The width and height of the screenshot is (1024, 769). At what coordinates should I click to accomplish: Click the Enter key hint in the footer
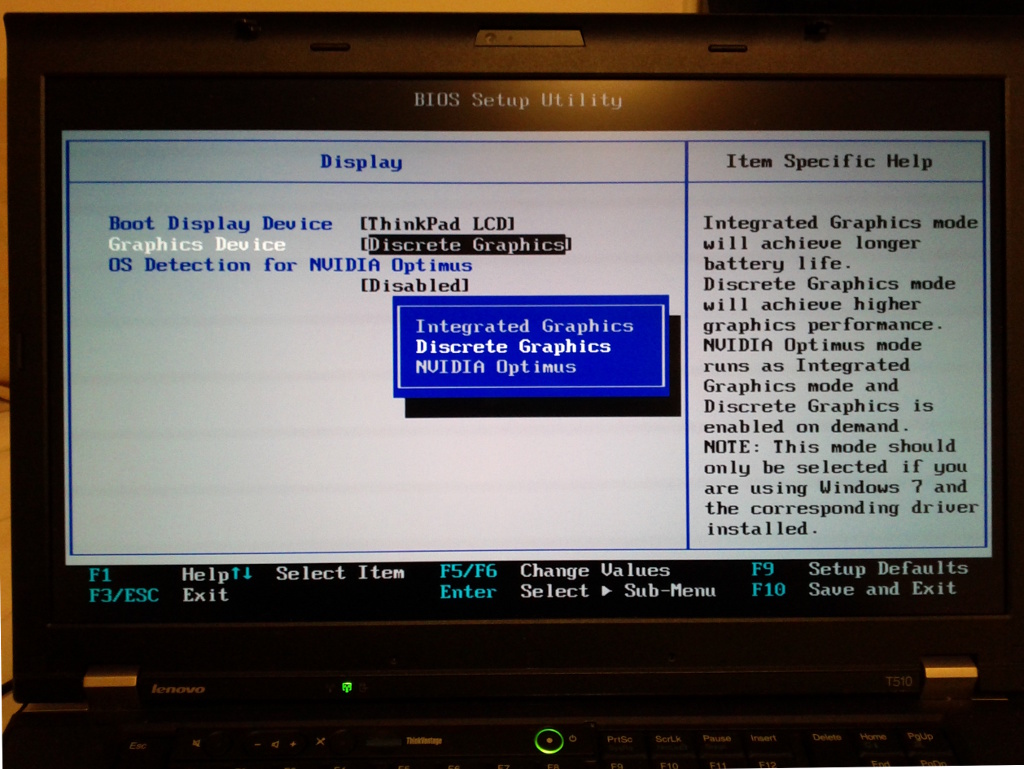pyautogui.click(x=468, y=592)
